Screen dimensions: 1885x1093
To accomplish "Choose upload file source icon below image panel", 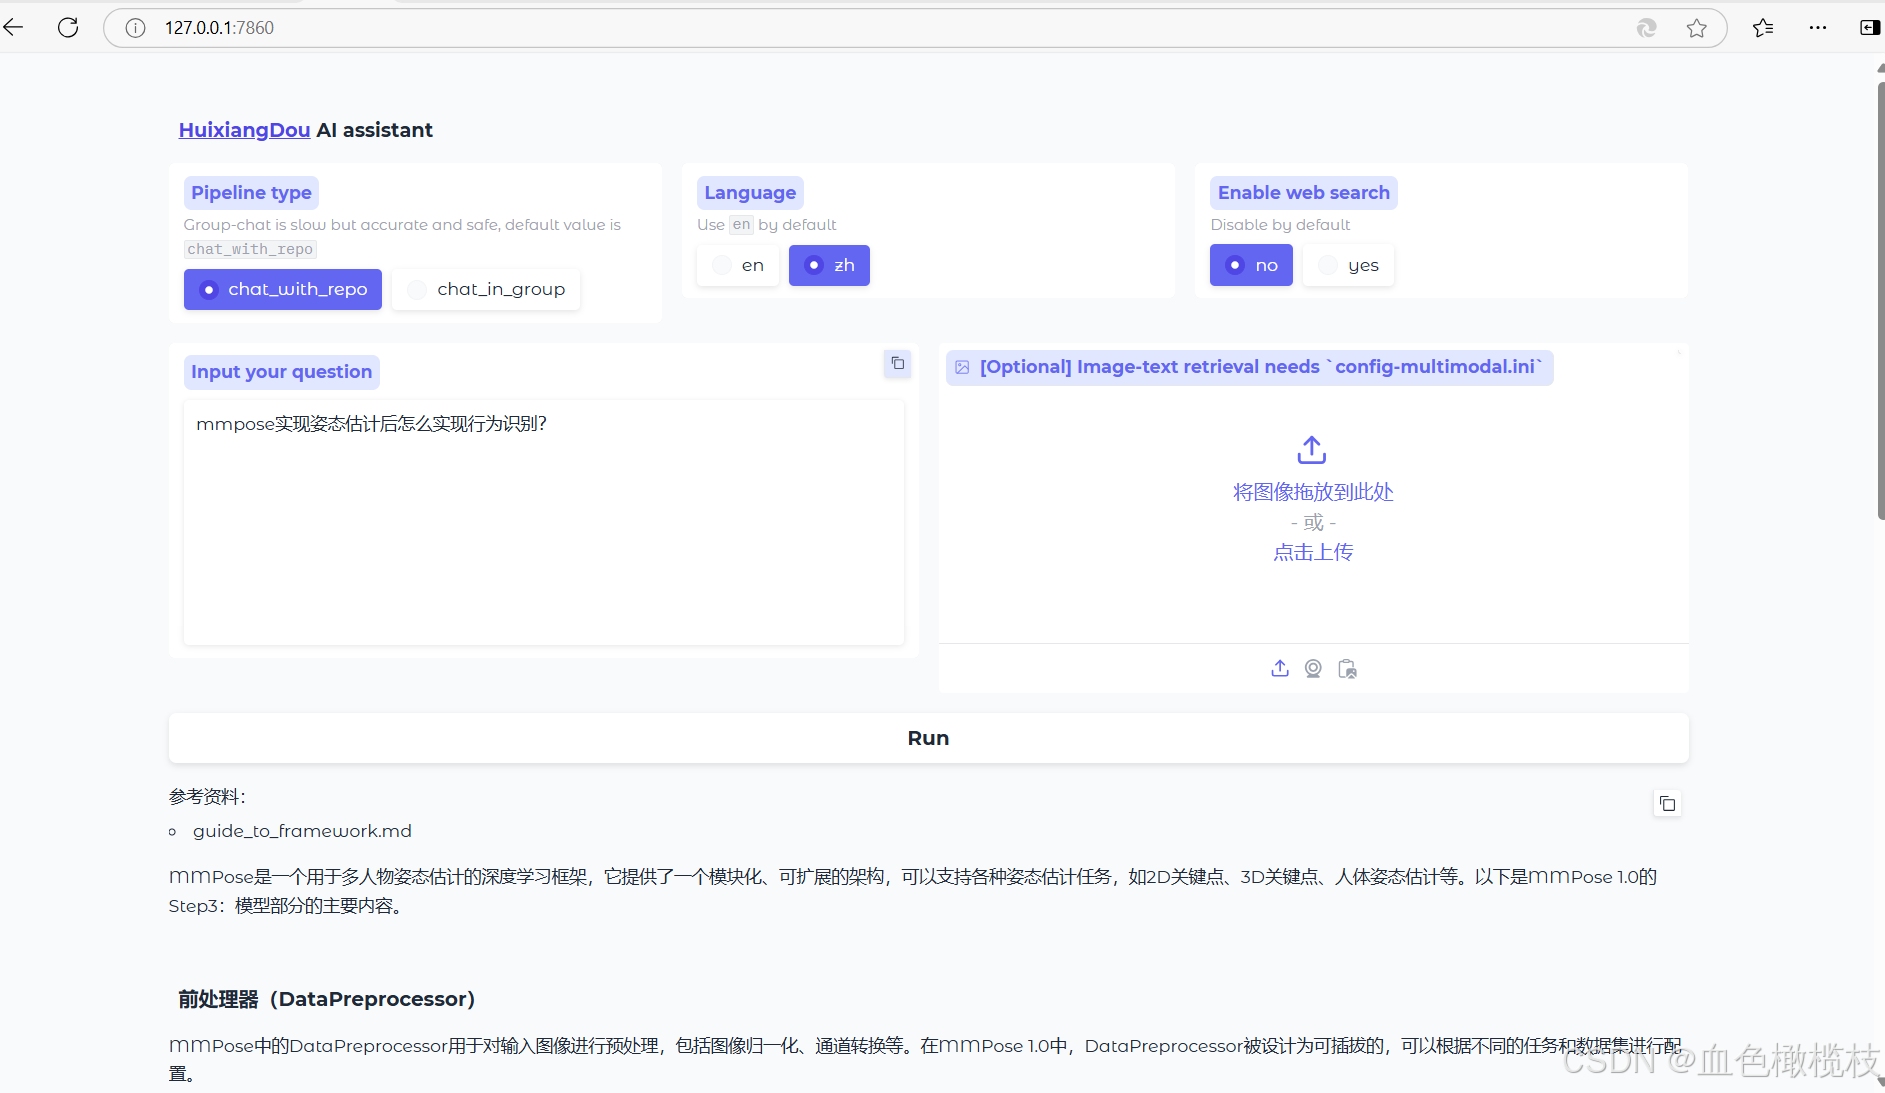I will point(1280,668).
